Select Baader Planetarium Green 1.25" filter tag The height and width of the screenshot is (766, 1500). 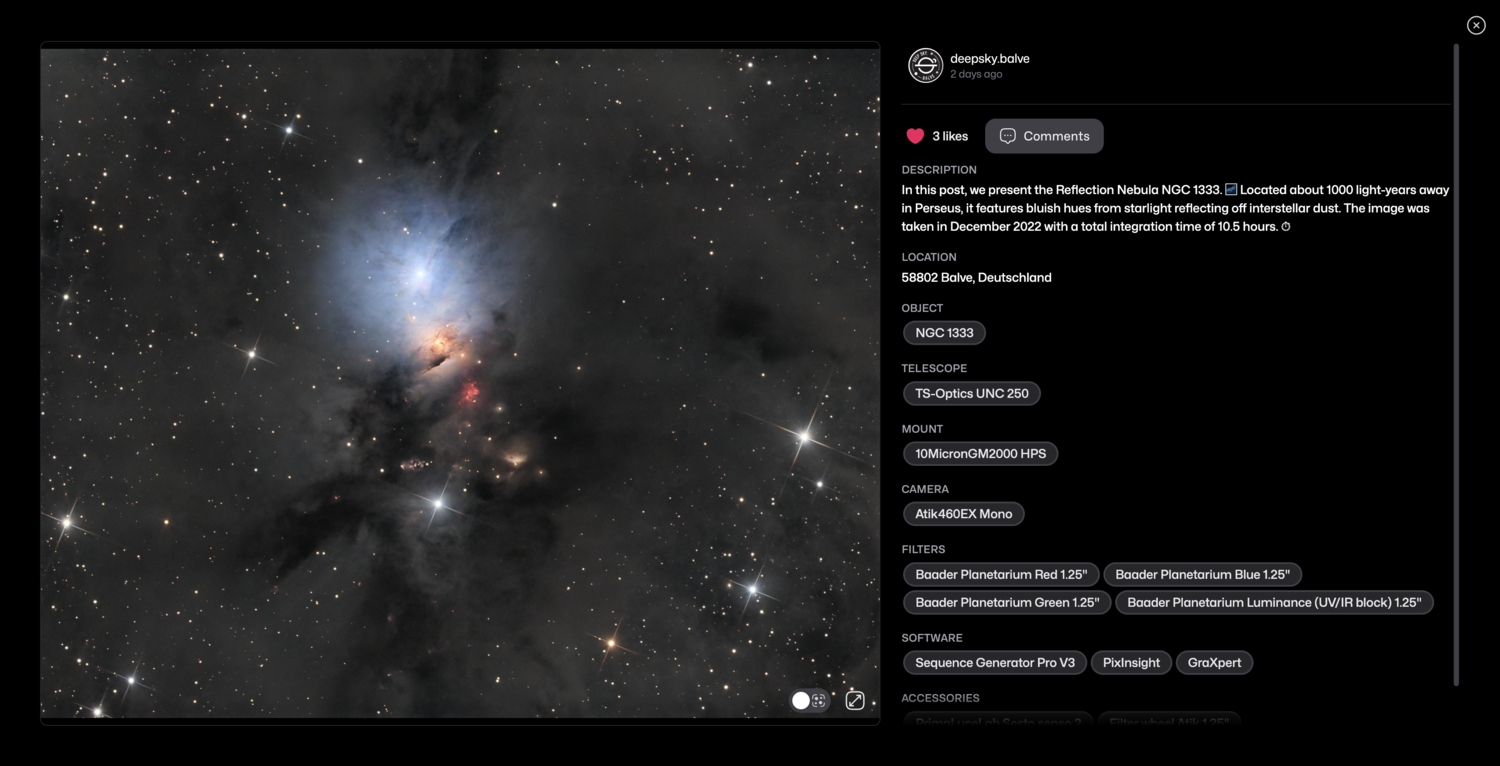click(x=1006, y=603)
